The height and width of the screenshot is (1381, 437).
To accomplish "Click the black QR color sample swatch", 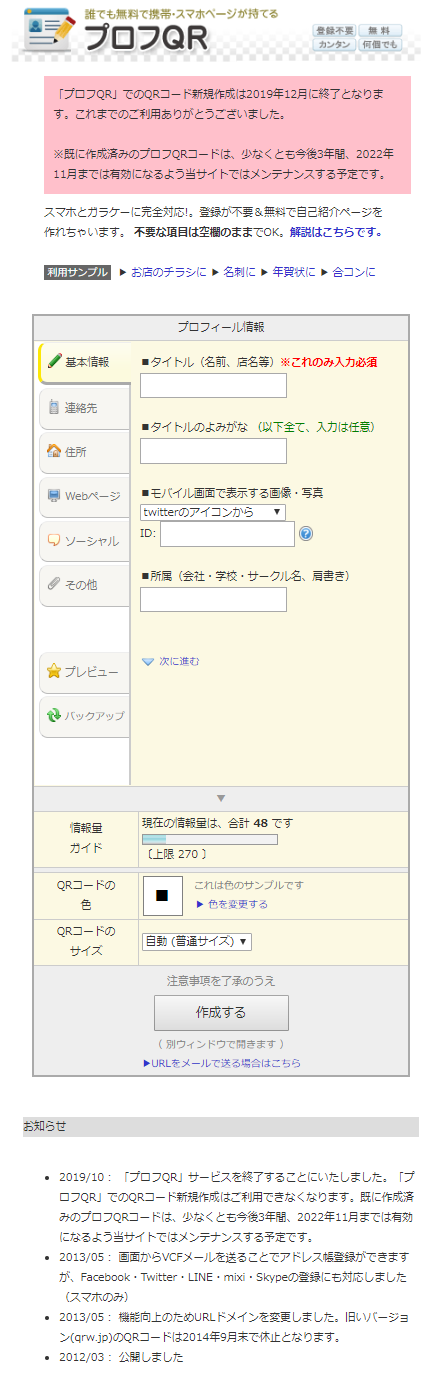I will pos(162,895).
